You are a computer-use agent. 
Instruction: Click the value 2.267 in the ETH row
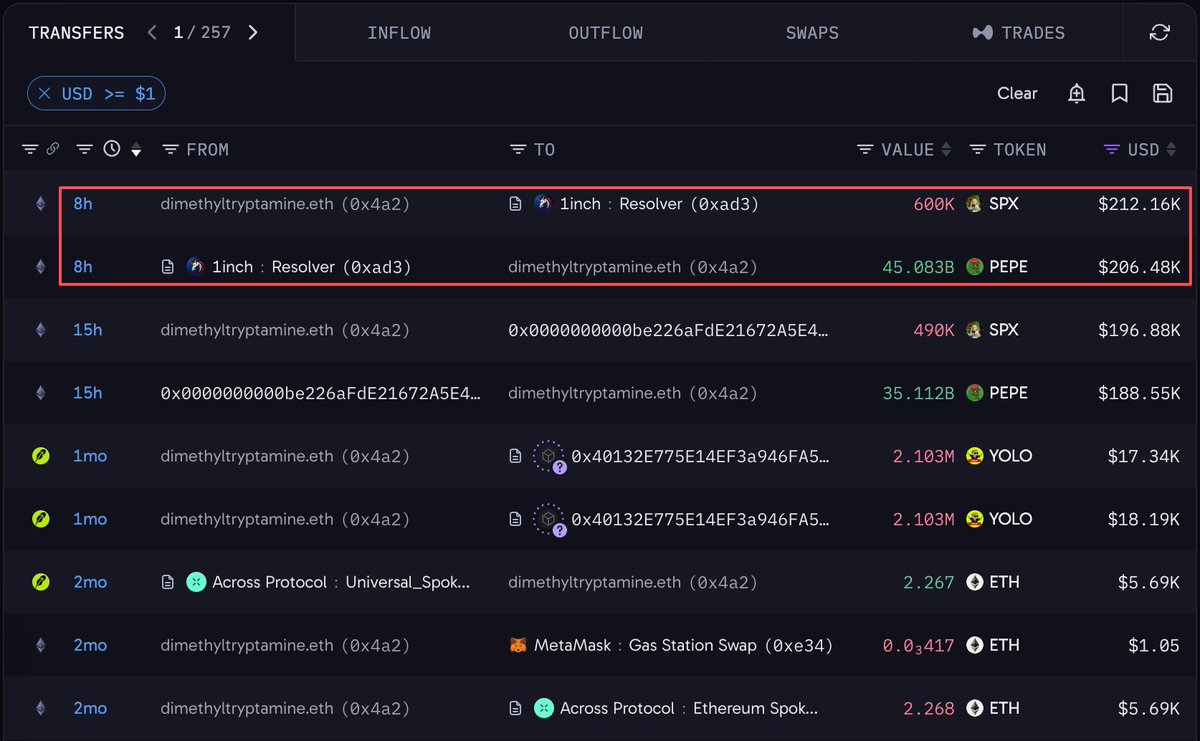click(x=929, y=582)
